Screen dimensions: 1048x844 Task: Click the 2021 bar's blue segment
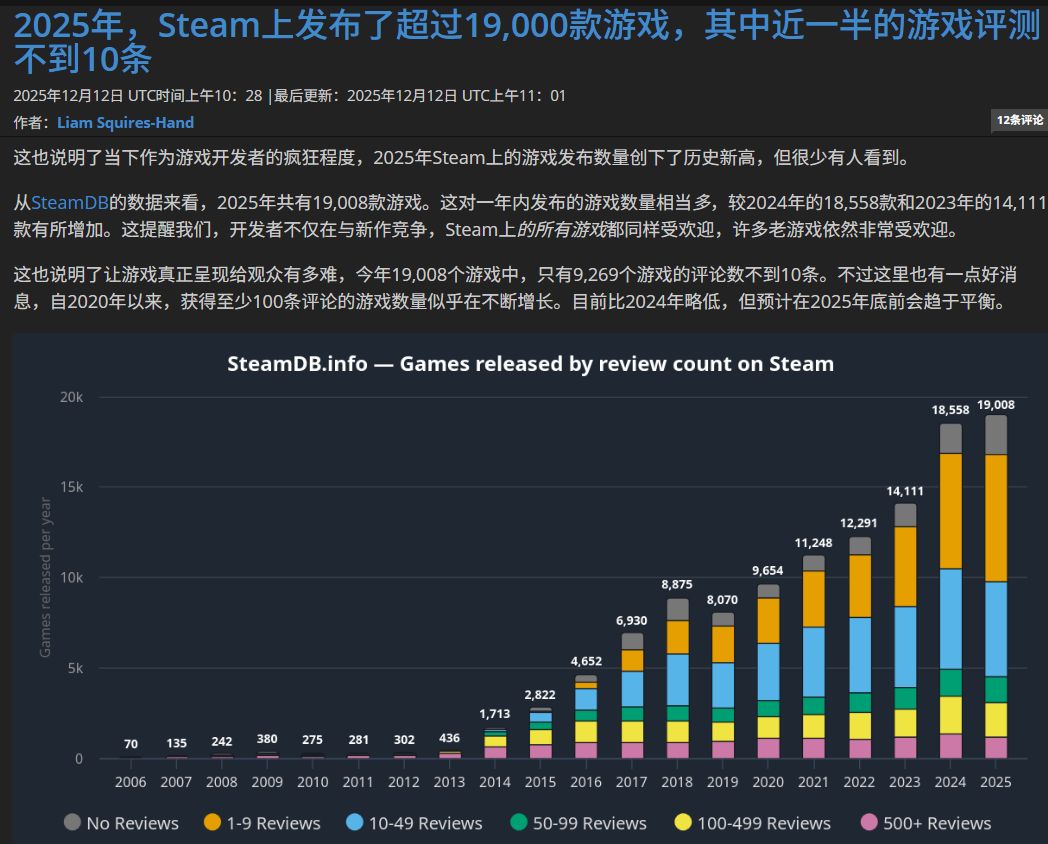tap(813, 662)
